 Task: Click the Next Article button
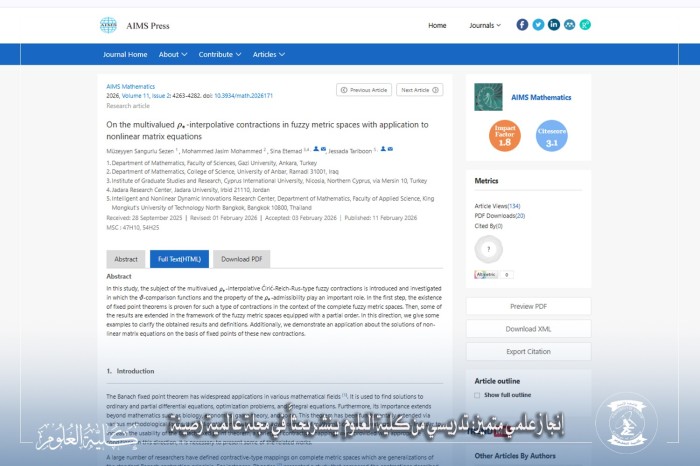coord(420,90)
